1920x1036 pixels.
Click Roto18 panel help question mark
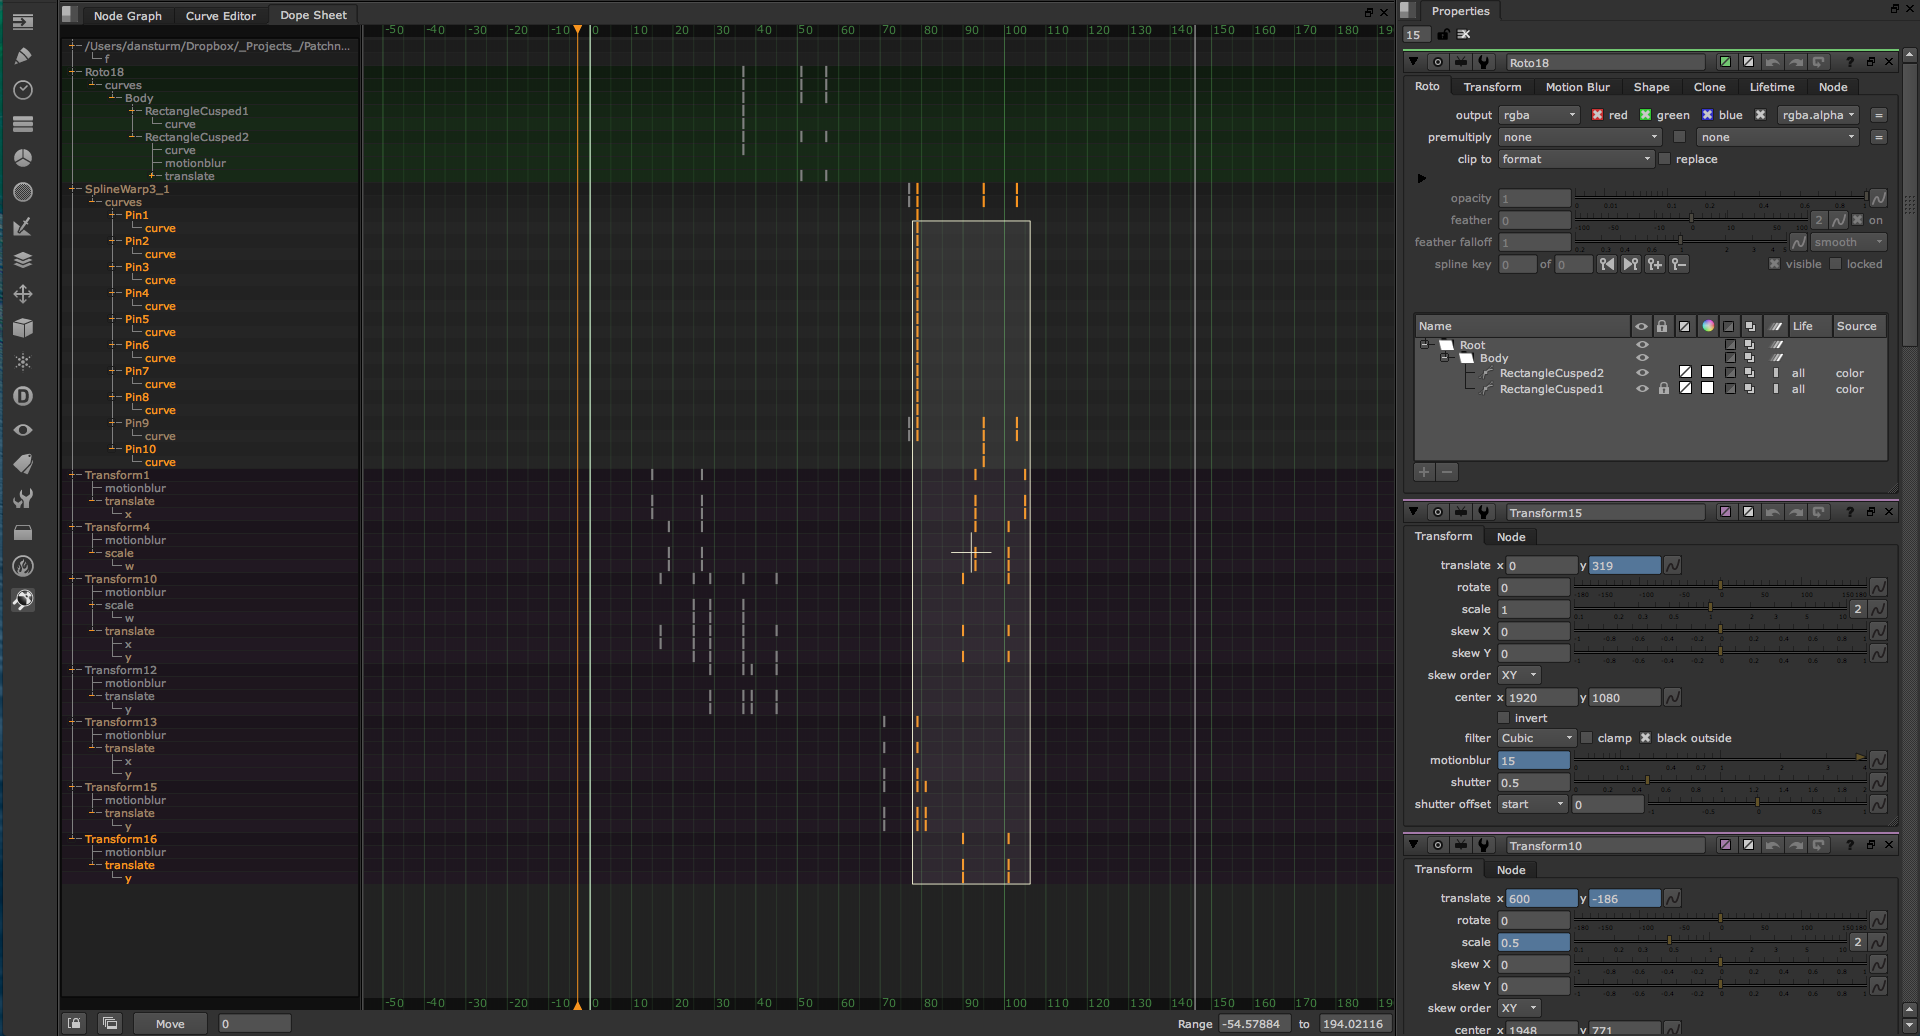coord(1849,62)
